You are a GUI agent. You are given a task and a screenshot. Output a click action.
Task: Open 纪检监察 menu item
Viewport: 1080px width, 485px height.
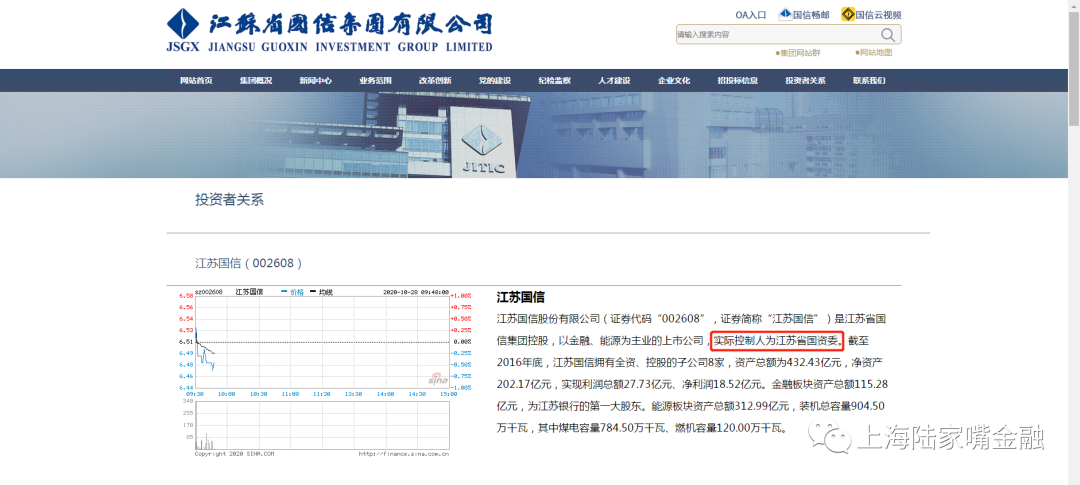coord(554,81)
